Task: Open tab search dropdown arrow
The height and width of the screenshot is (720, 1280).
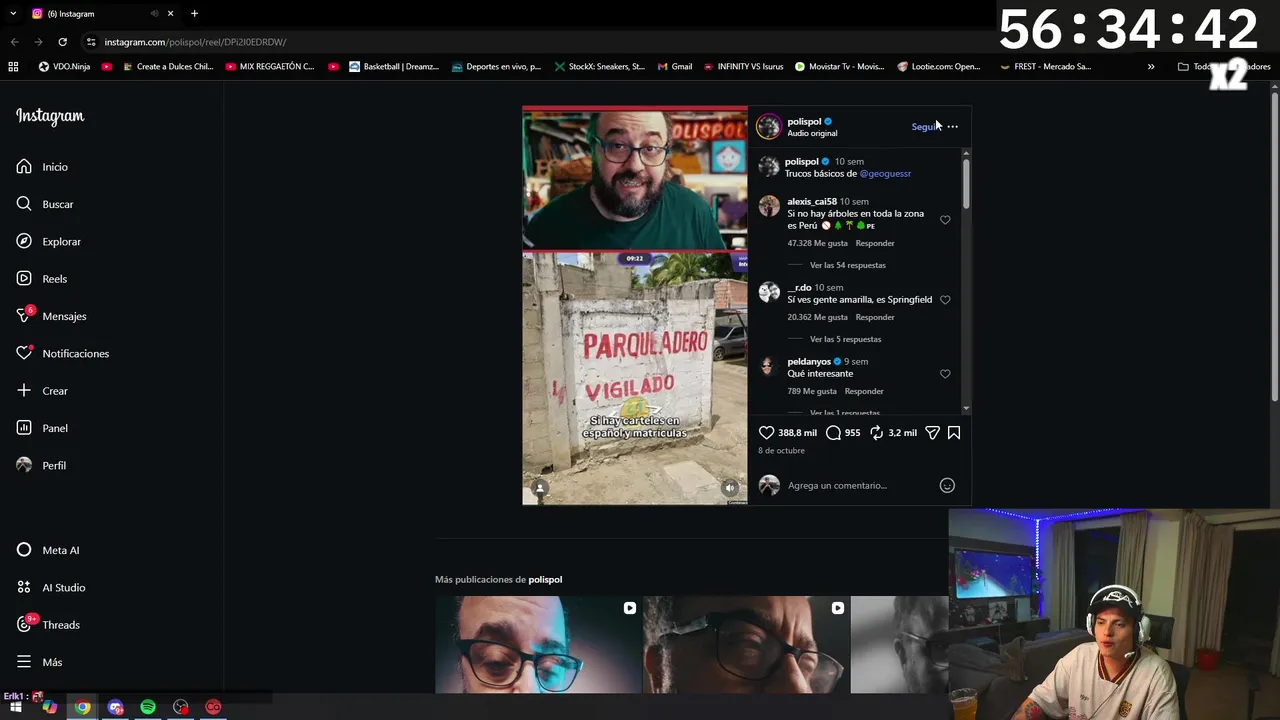Action: 13,14
